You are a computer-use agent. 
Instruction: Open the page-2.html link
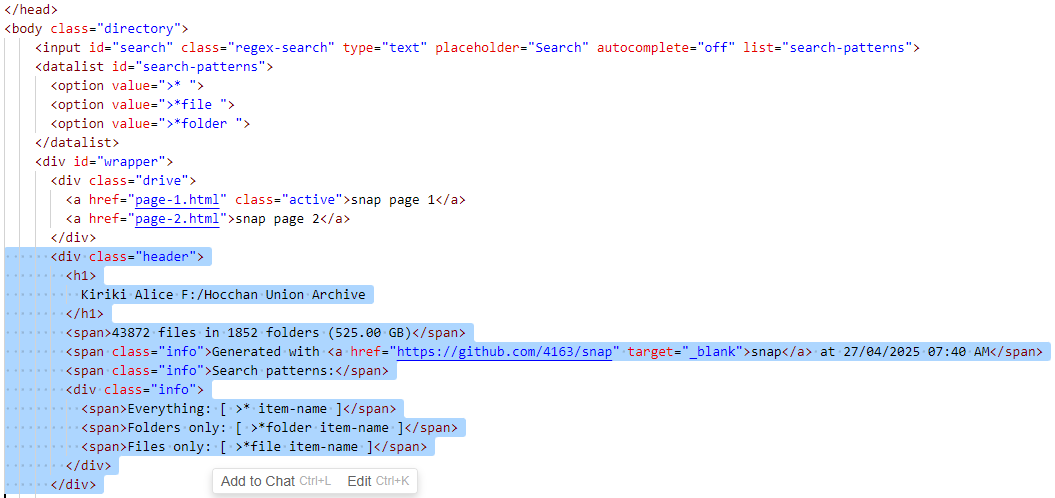point(180,219)
